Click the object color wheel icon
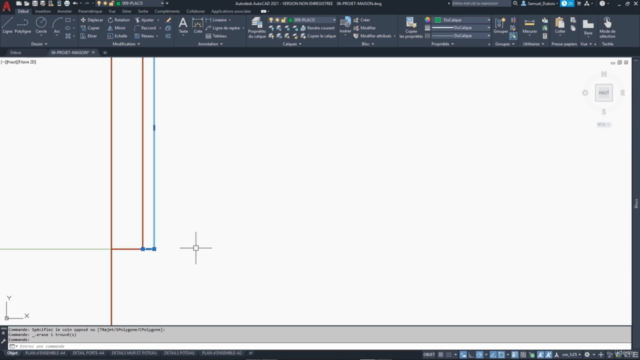This screenshot has height=360, width=640. 427,20
